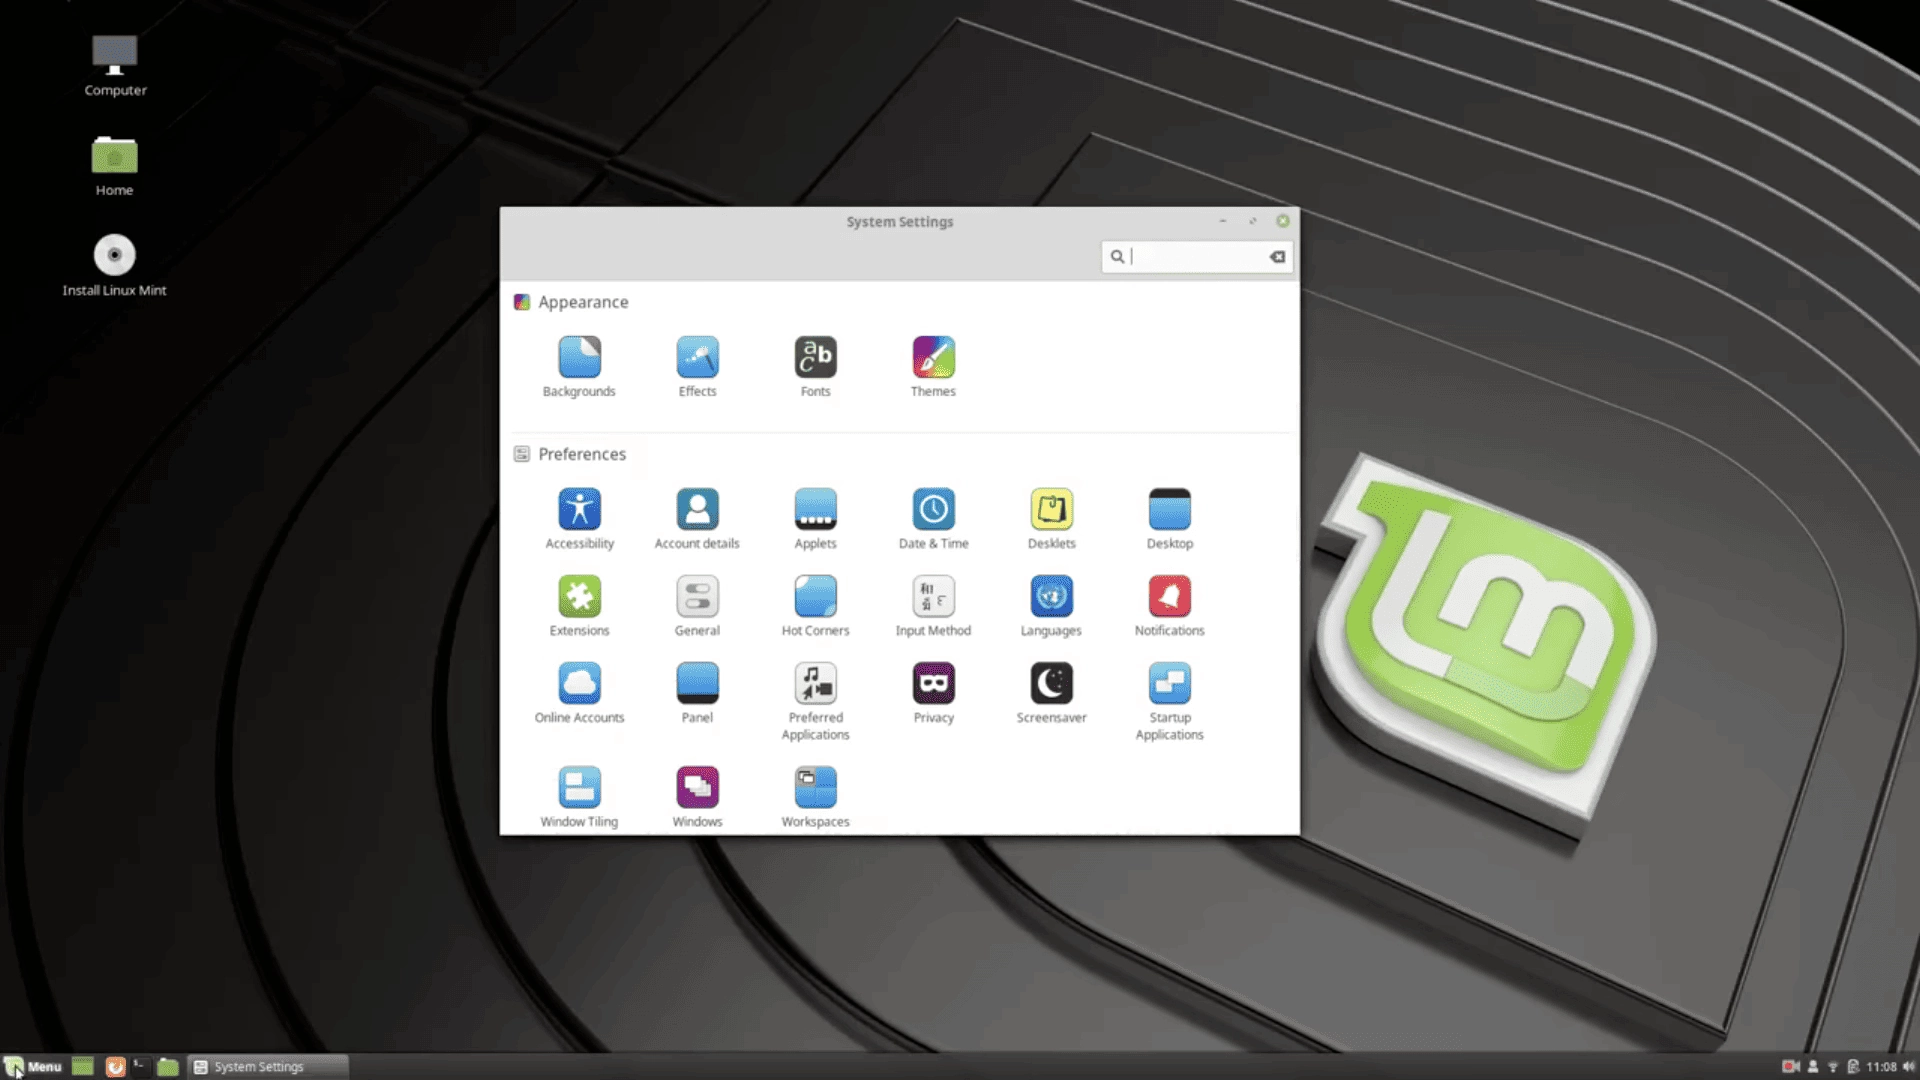Open Date & Time settings
Viewport: 1920px width, 1080px height.
(x=933, y=519)
